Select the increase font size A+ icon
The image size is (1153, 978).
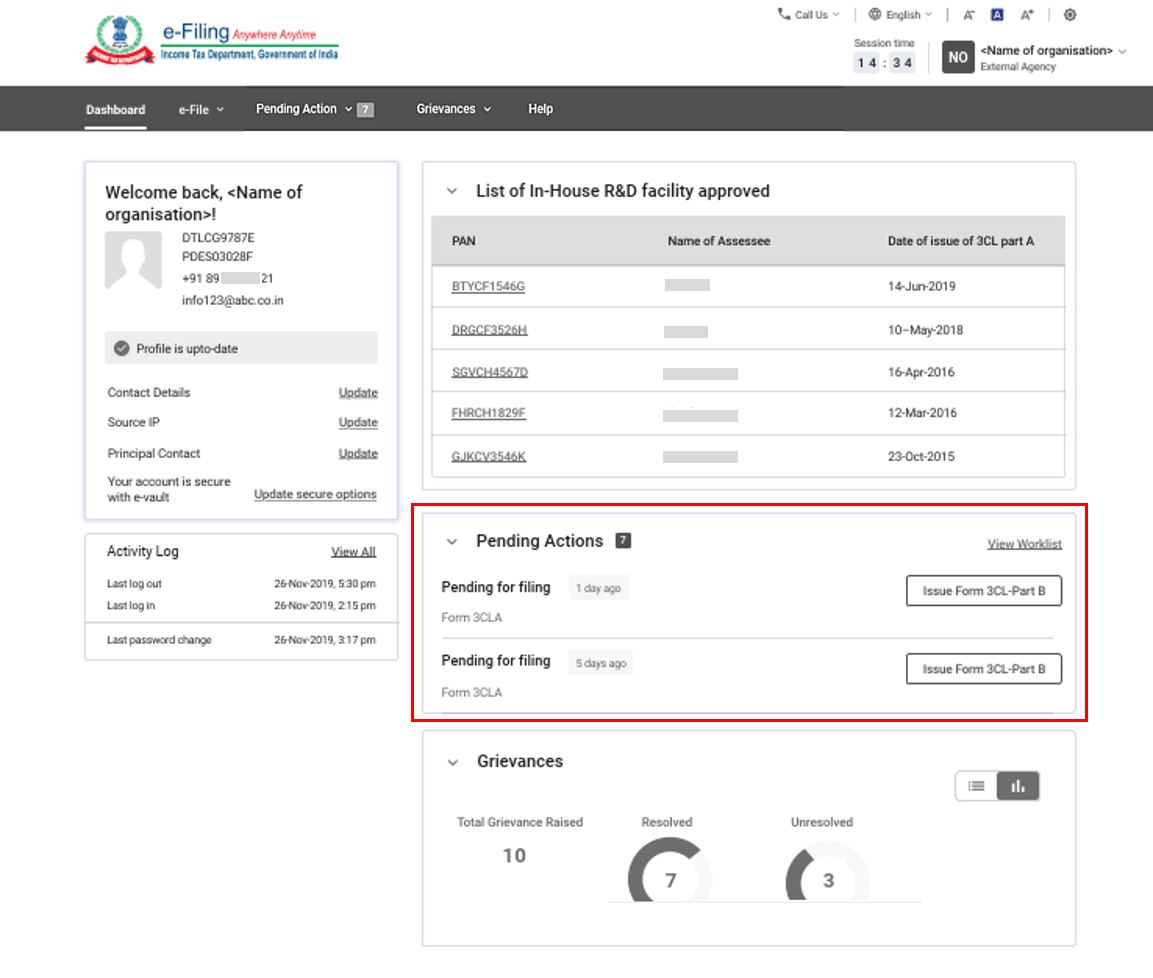(1026, 14)
